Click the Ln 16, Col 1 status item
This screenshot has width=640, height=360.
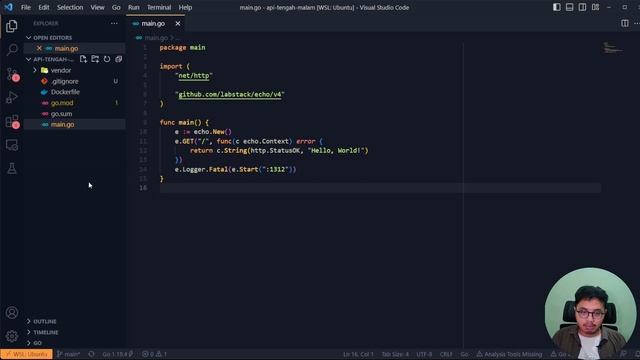tap(358, 354)
